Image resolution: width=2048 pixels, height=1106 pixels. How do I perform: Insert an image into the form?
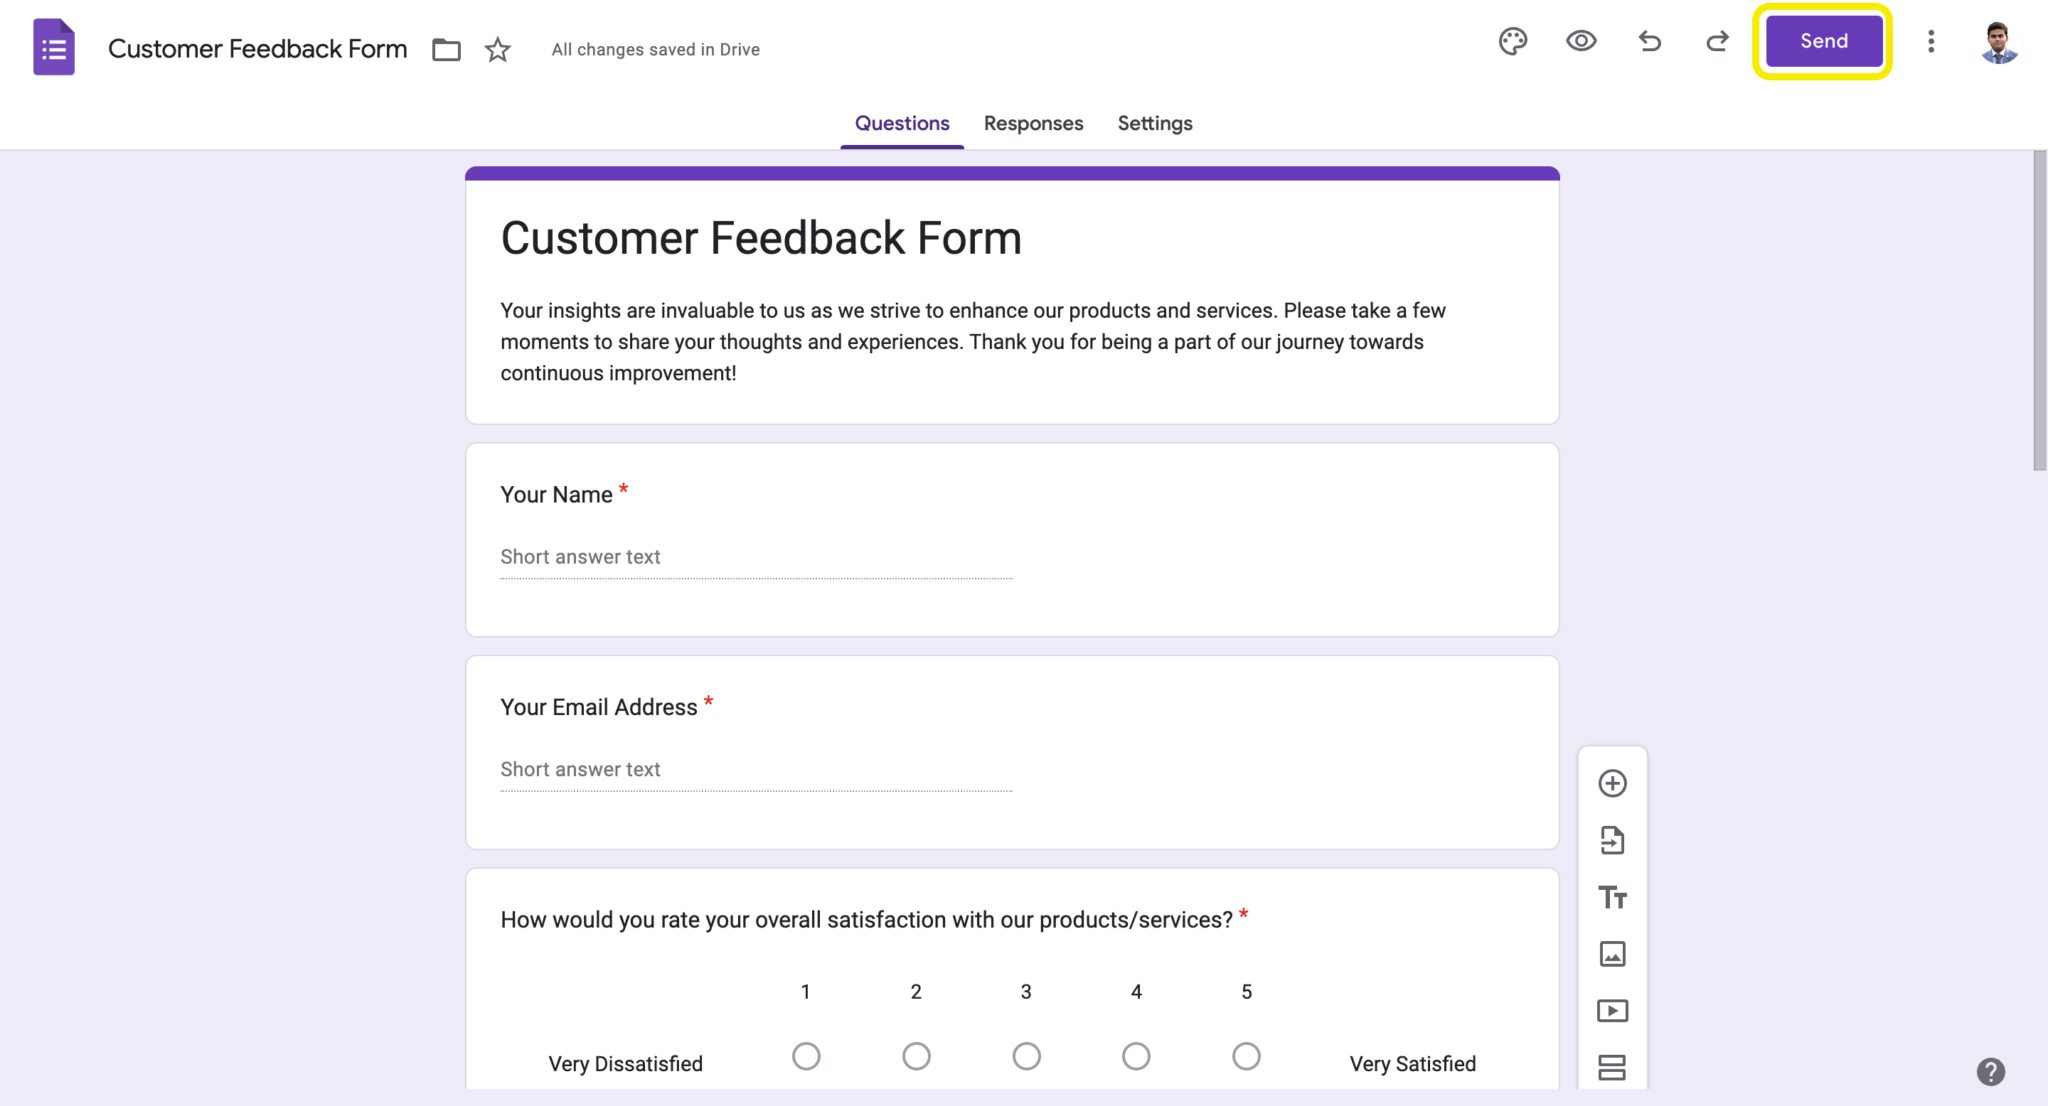pyautogui.click(x=1612, y=953)
